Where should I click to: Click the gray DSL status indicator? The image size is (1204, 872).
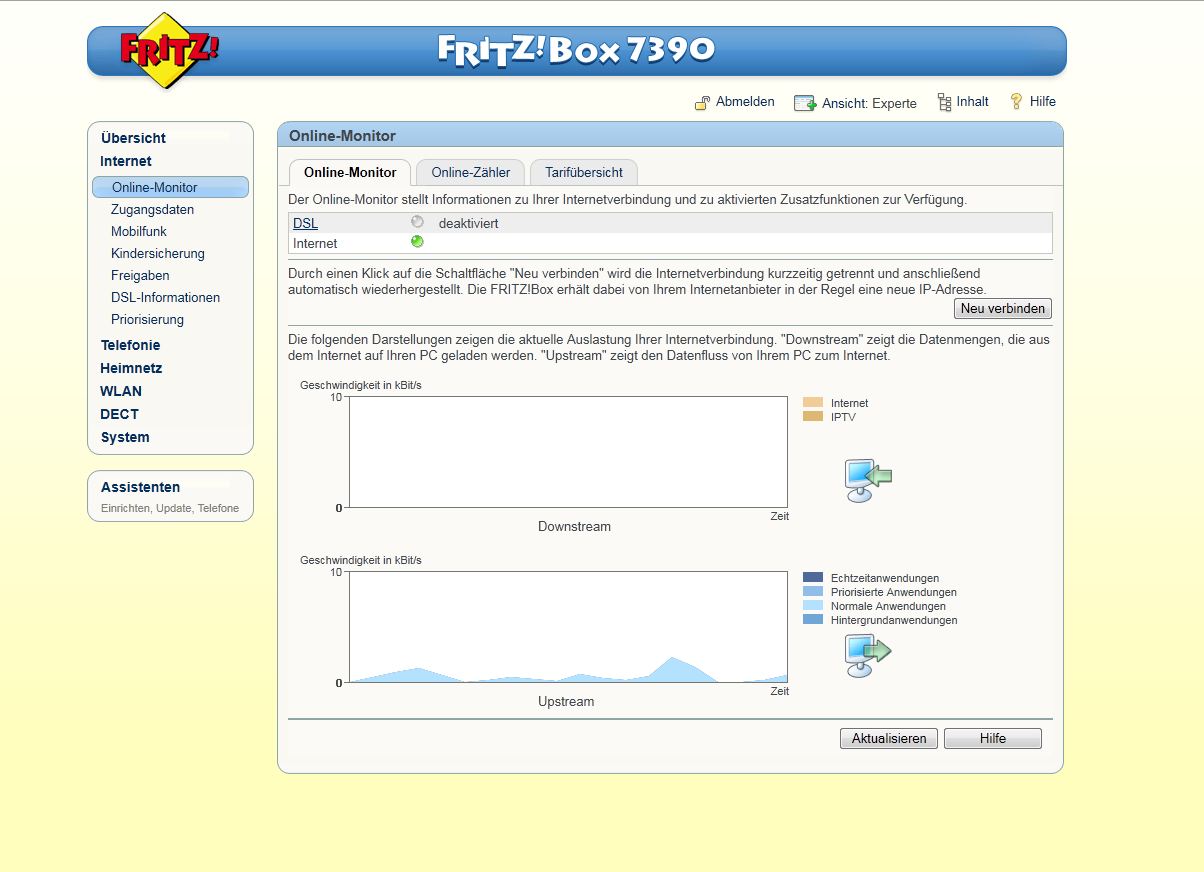417,222
